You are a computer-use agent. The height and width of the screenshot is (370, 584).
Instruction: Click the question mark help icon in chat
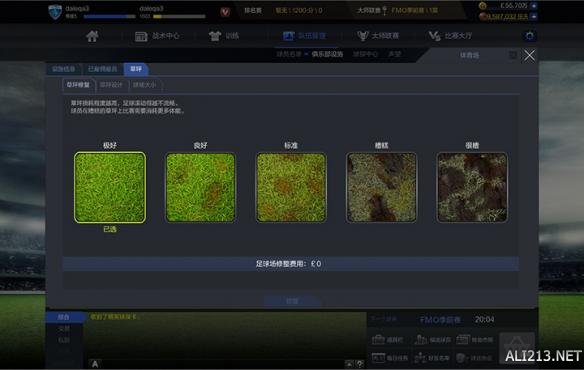(x=359, y=364)
